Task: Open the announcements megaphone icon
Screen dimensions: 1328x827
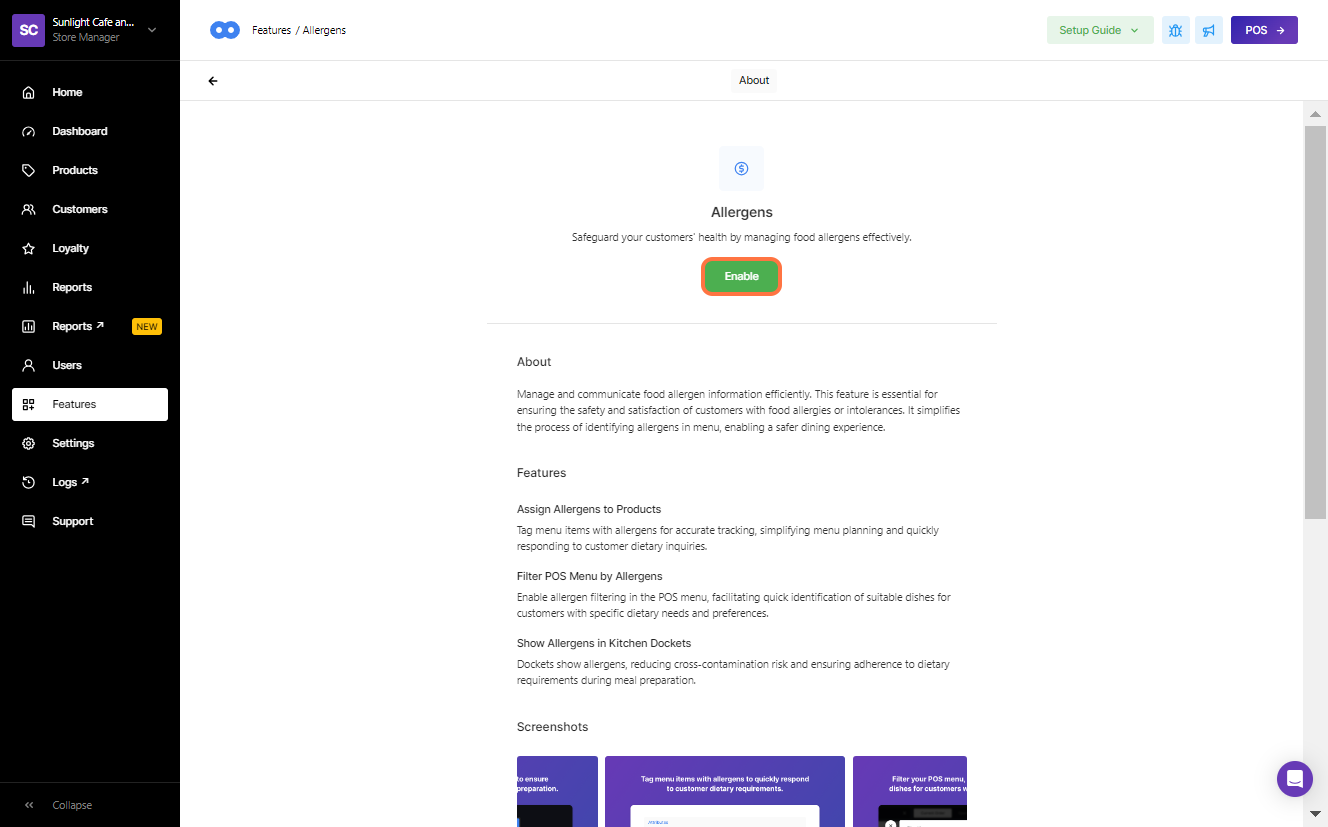Action: pos(1209,30)
